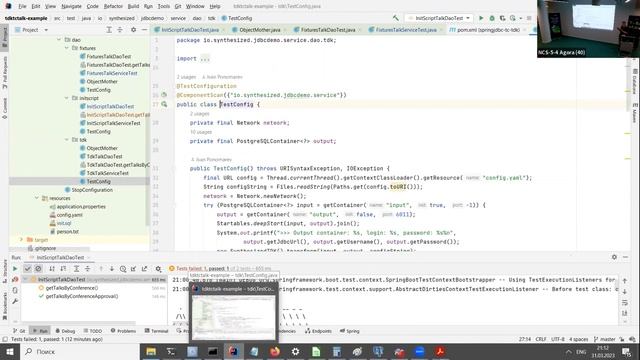Jump to next failed test arrow
Image resolution: width=640 pixels, height=360 pixels.
(x=111, y=269)
